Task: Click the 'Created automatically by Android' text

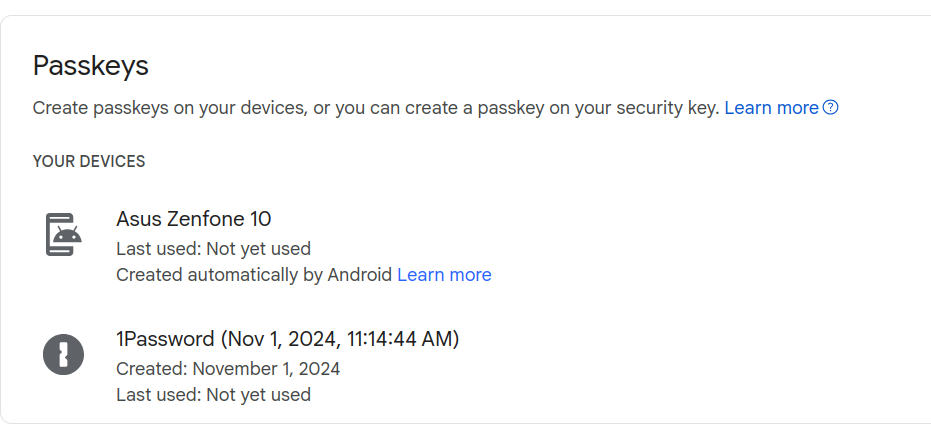Action: [254, 275]
